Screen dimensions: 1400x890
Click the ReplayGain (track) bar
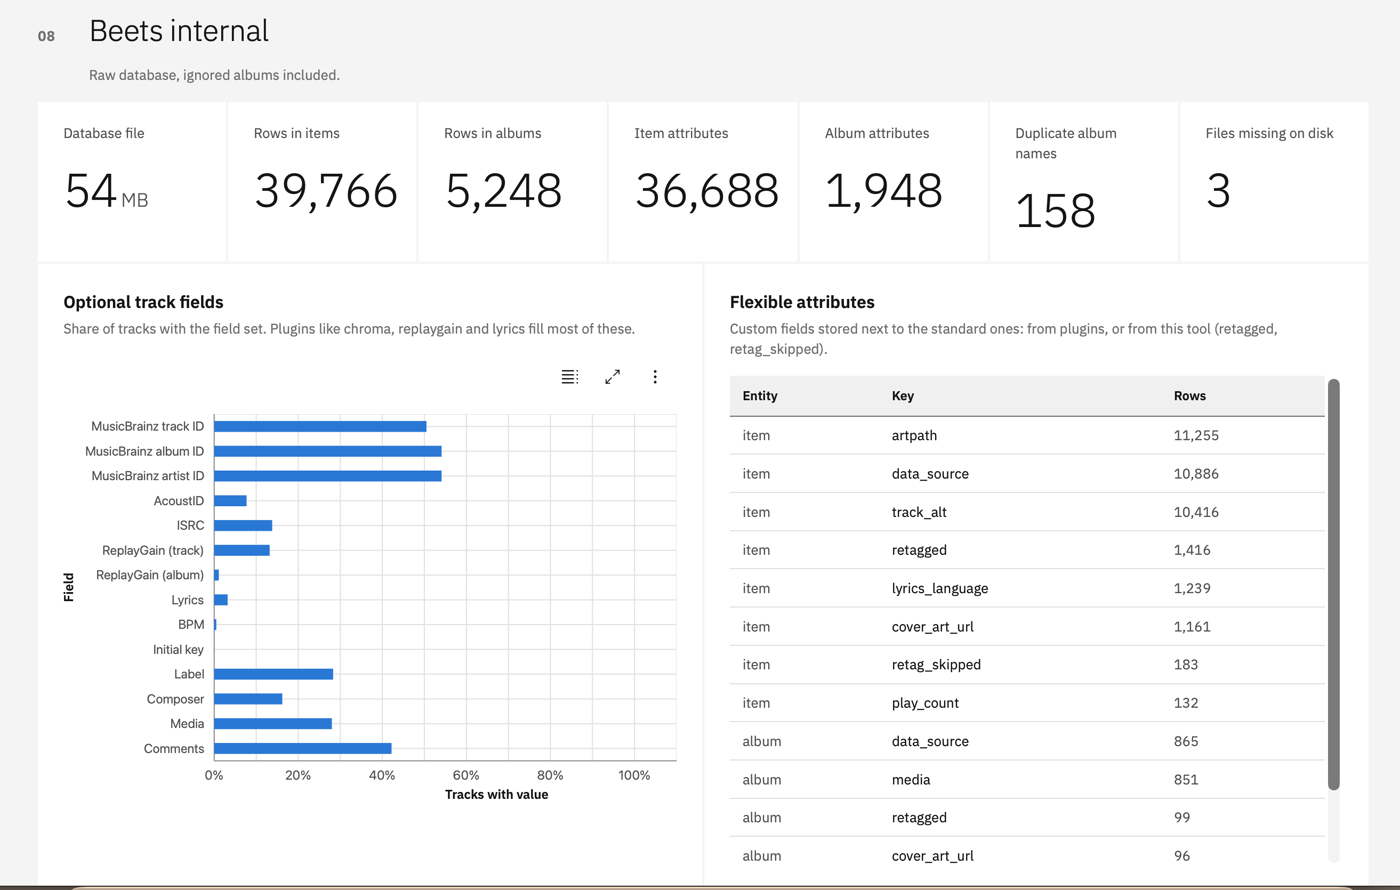242,550
